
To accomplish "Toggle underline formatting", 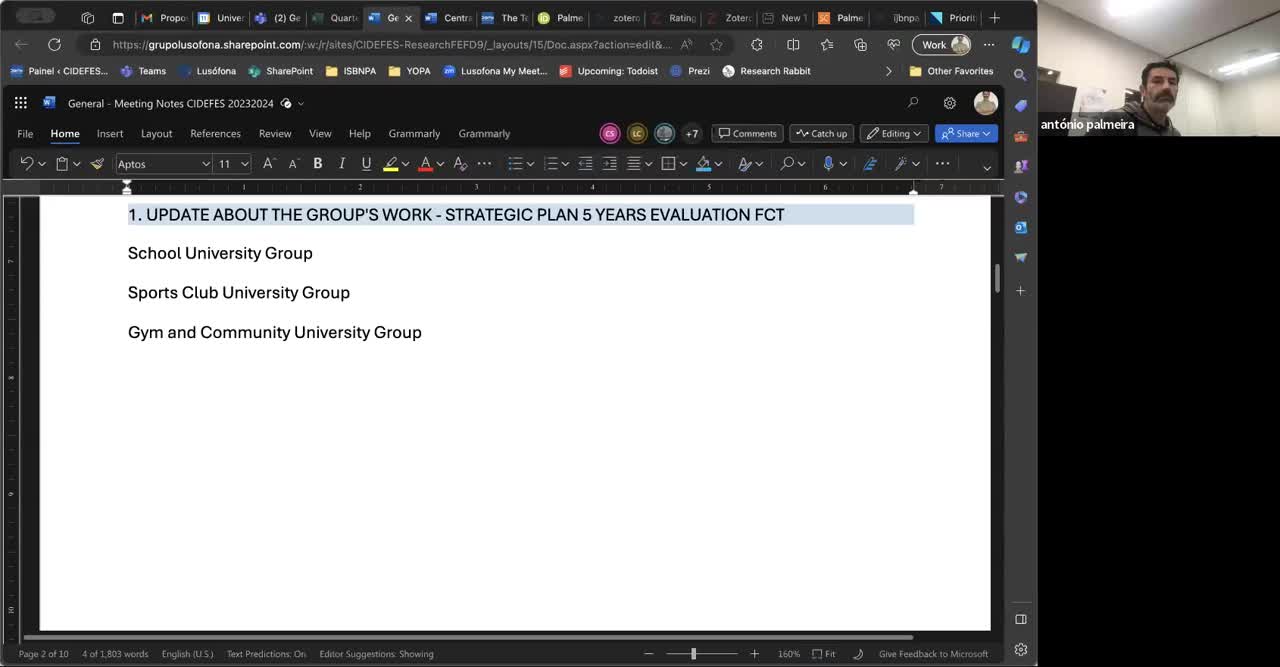I will pos(366,163).
